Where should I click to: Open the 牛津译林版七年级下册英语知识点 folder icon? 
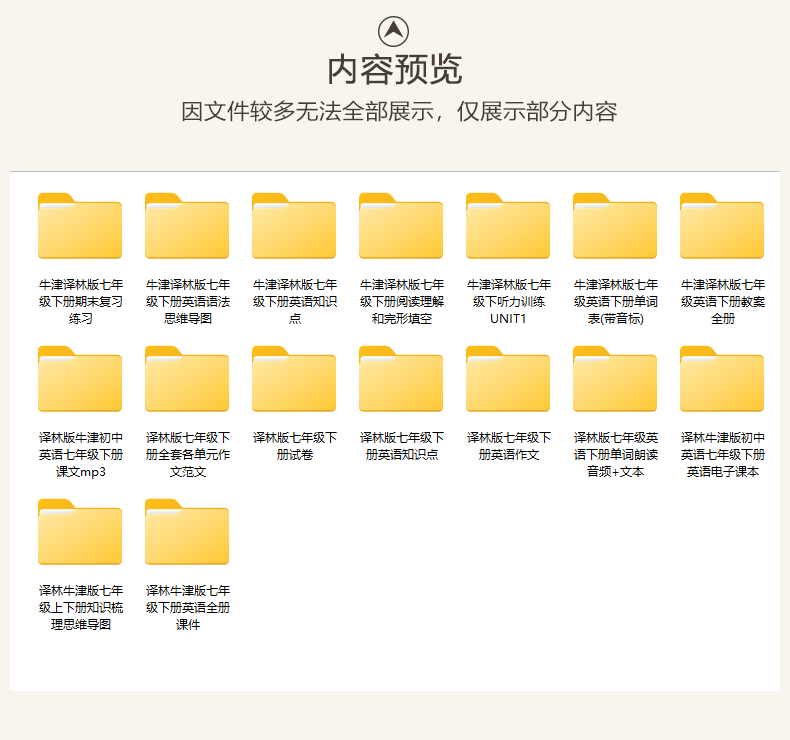[294, 226]
